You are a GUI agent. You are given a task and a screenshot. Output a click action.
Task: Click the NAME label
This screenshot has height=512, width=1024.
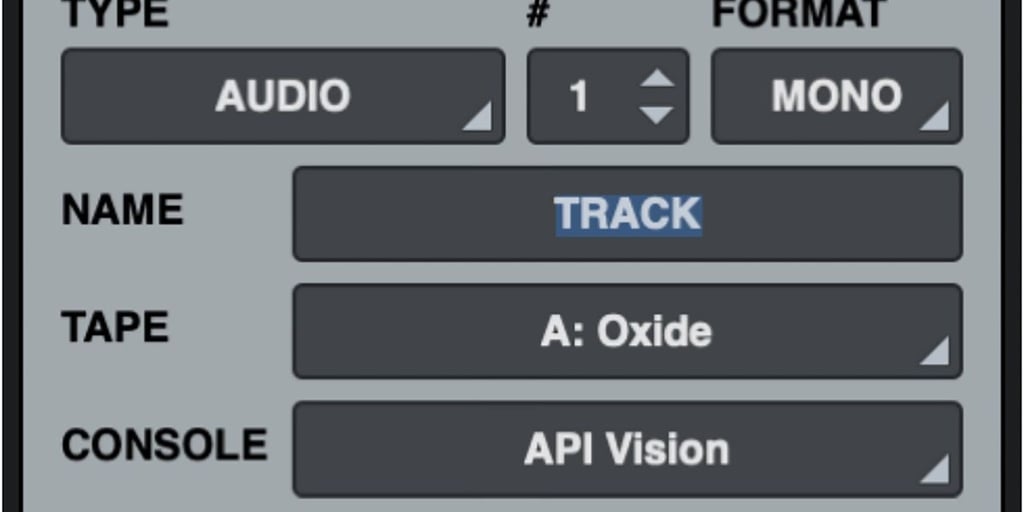[x=123, y=210]
